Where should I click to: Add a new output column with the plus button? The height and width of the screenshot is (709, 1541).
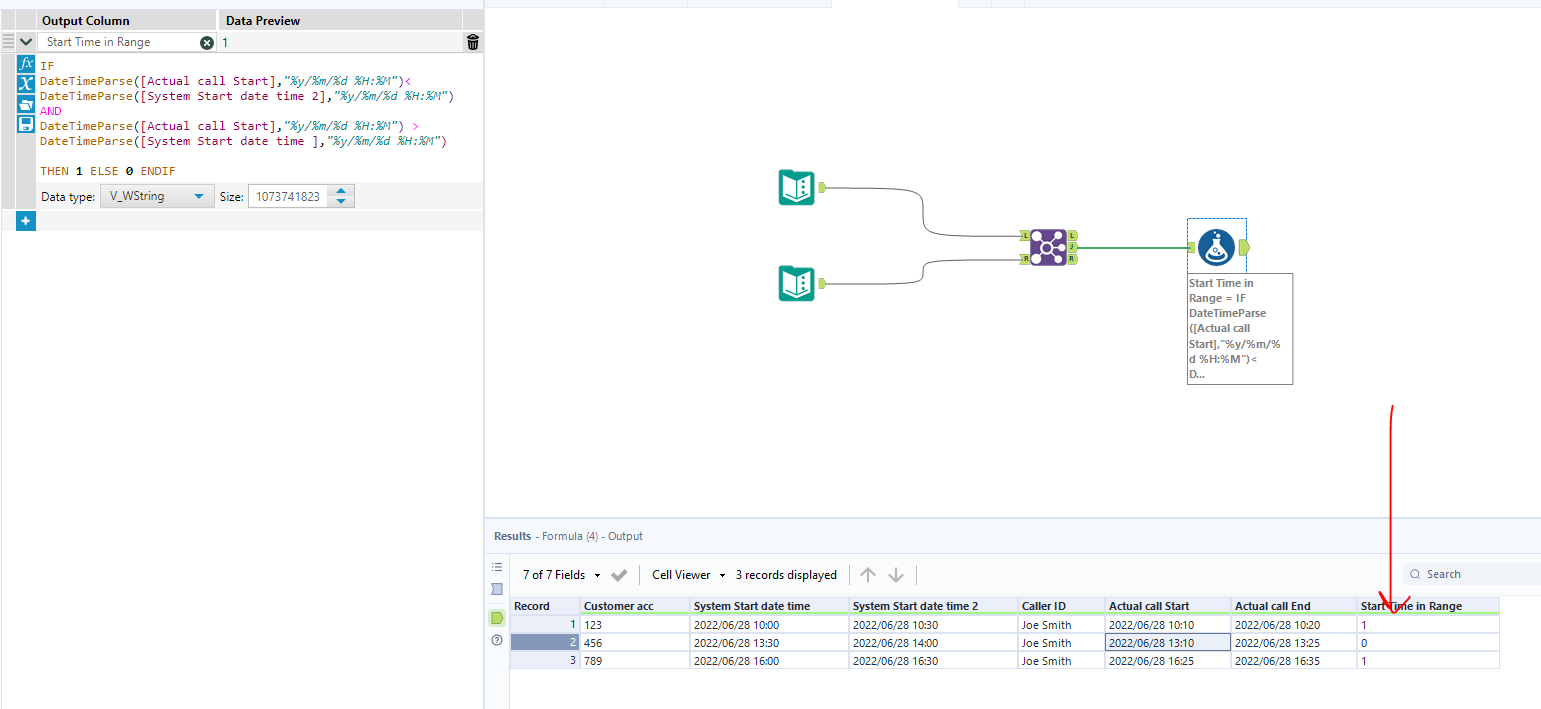click(25, 221)
